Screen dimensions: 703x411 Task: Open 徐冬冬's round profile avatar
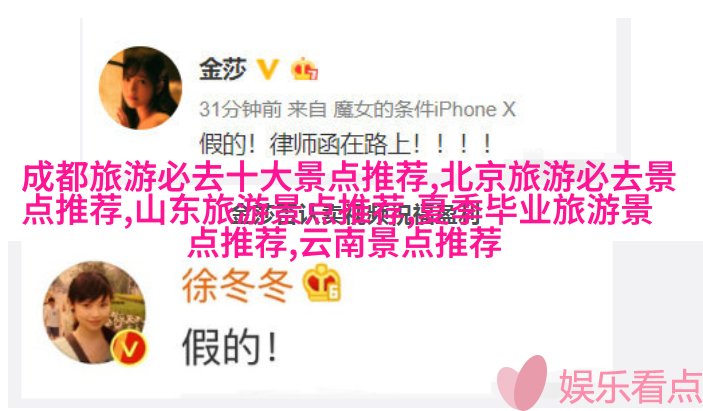pyautogui.click(x=95, y=312)
